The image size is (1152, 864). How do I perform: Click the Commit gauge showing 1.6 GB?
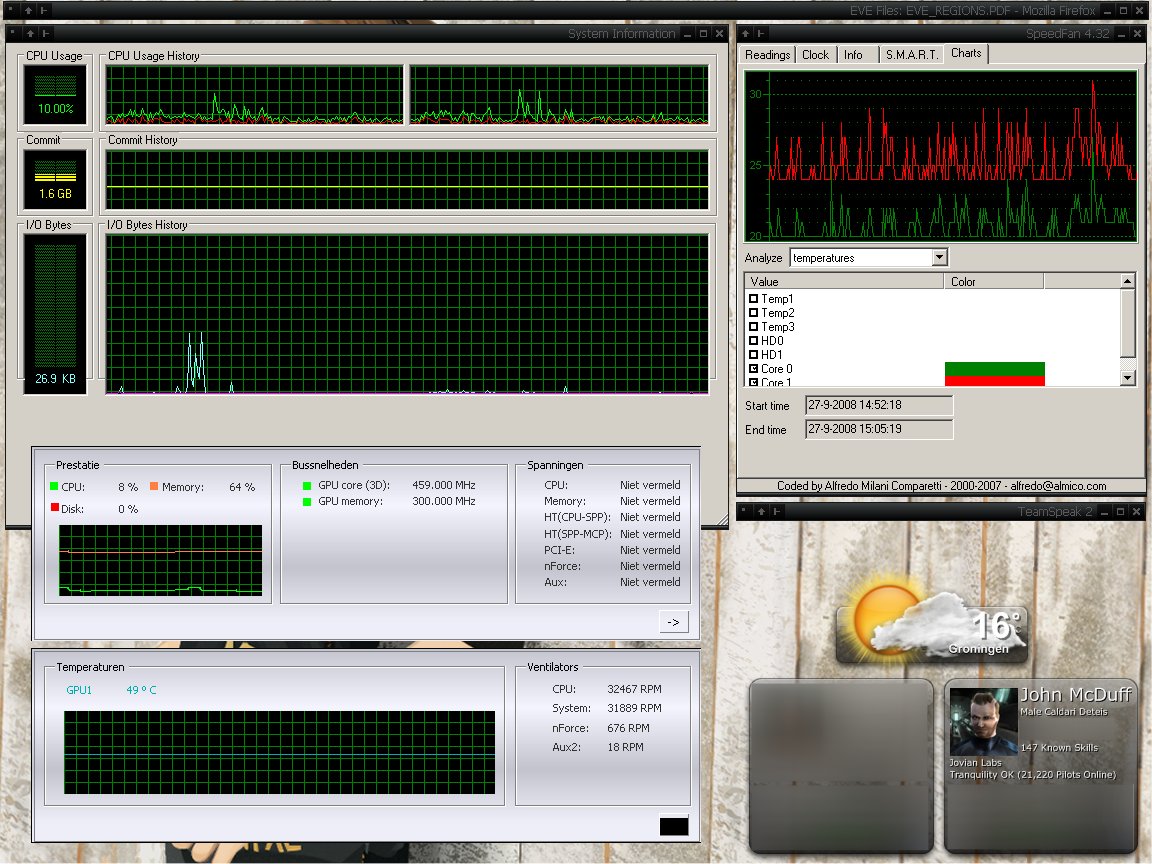[55, 180]
